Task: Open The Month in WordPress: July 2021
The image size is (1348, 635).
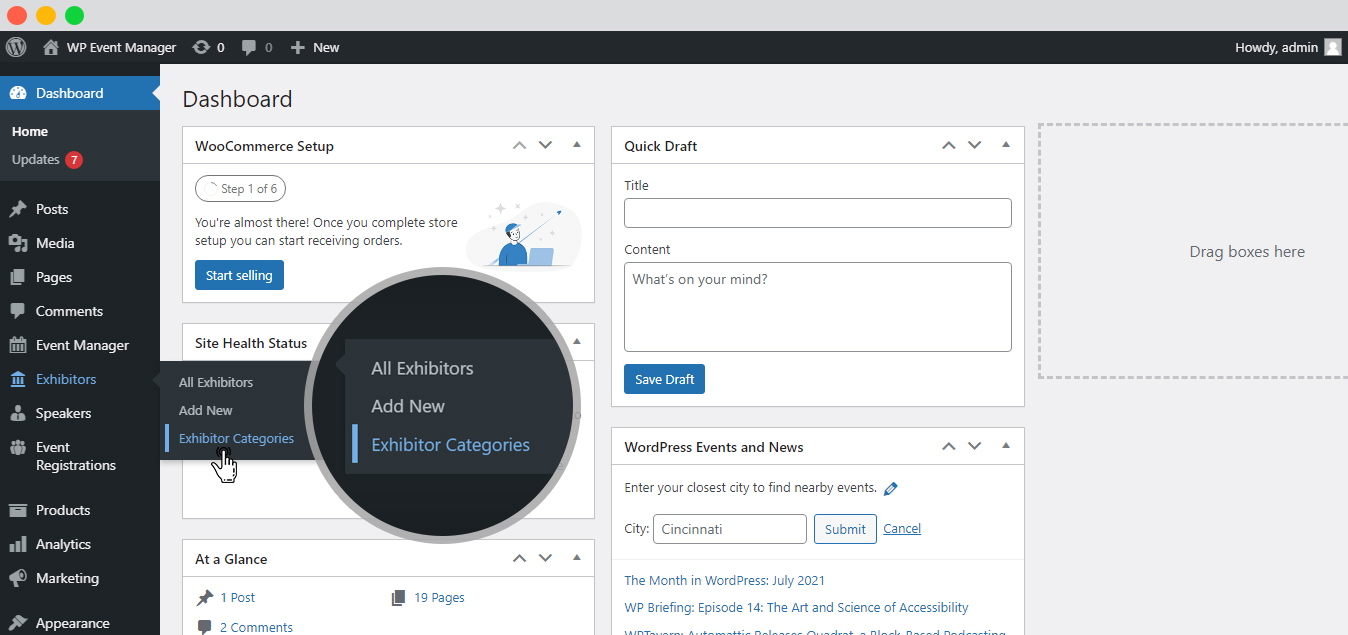Action: tap(724, 580)
